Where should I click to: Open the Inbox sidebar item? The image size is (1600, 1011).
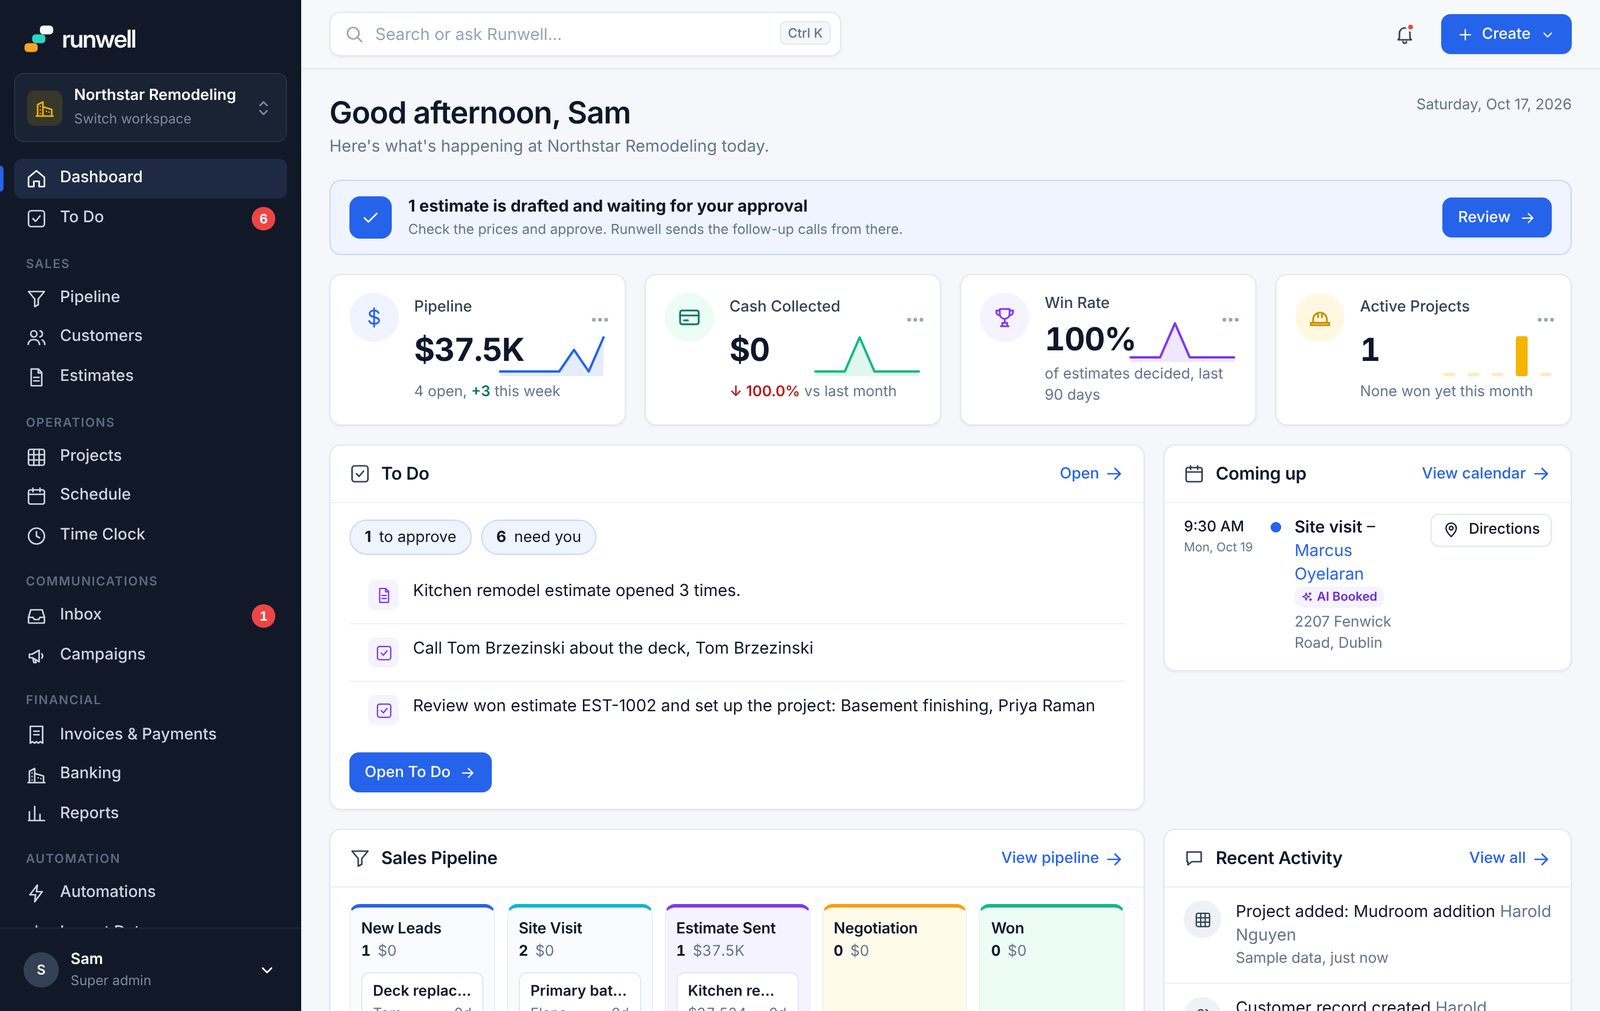(x=150, y=615)
